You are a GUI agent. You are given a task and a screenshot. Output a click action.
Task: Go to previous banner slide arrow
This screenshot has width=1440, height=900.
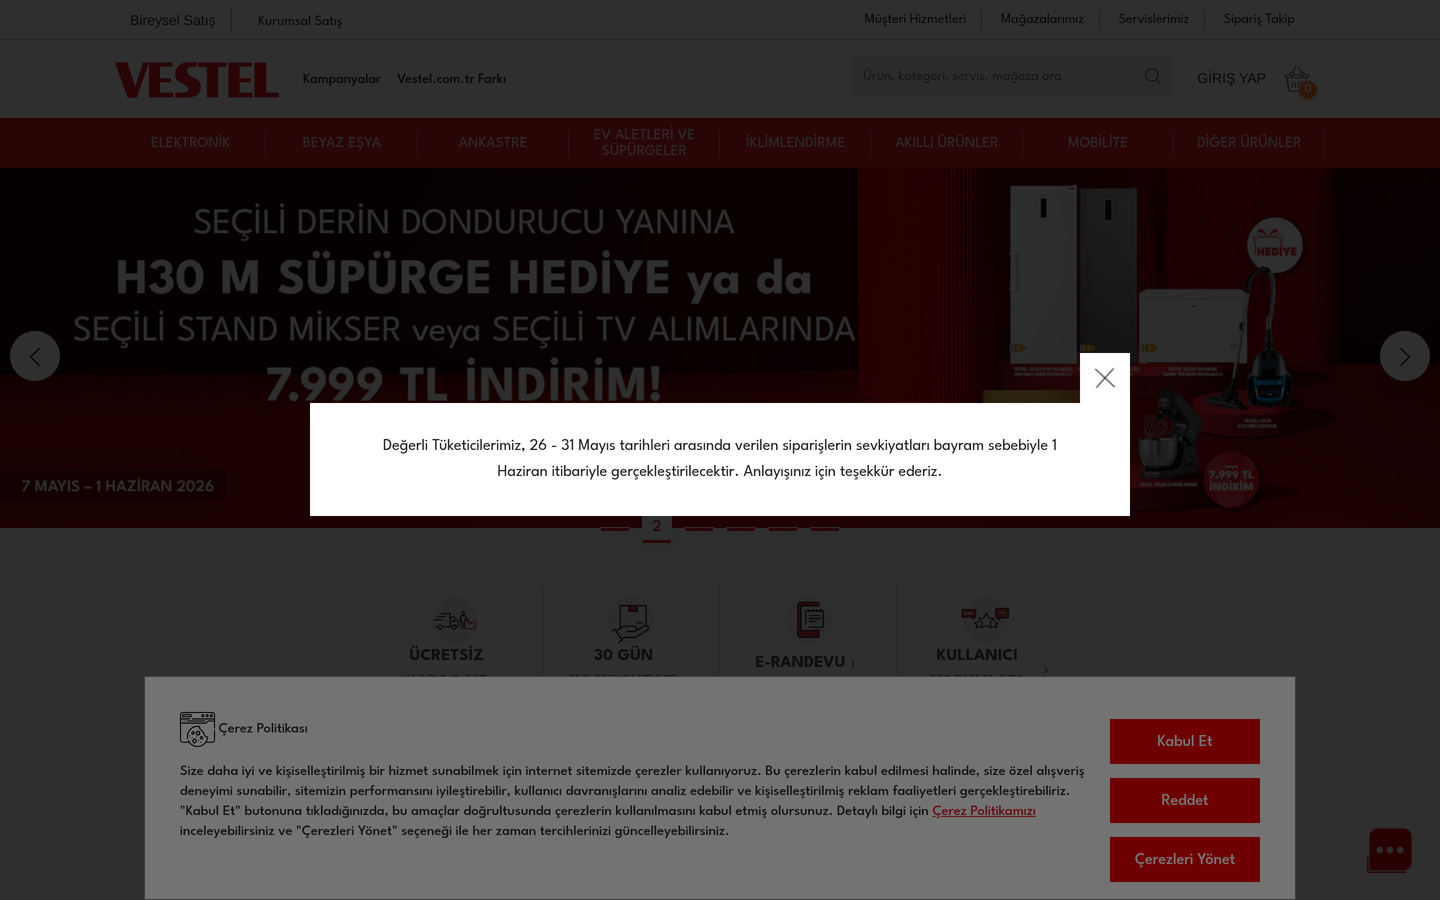pyautogui.click(x=35, y=356)
